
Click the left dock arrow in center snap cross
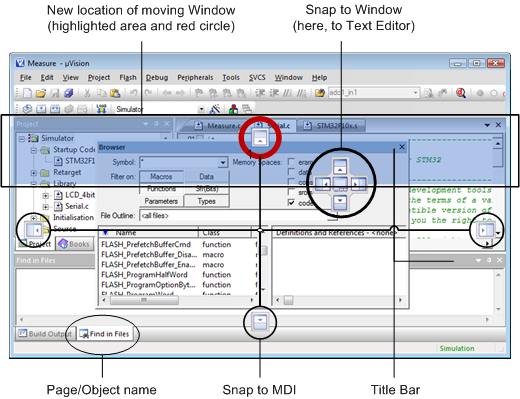[x=323, y=184]
